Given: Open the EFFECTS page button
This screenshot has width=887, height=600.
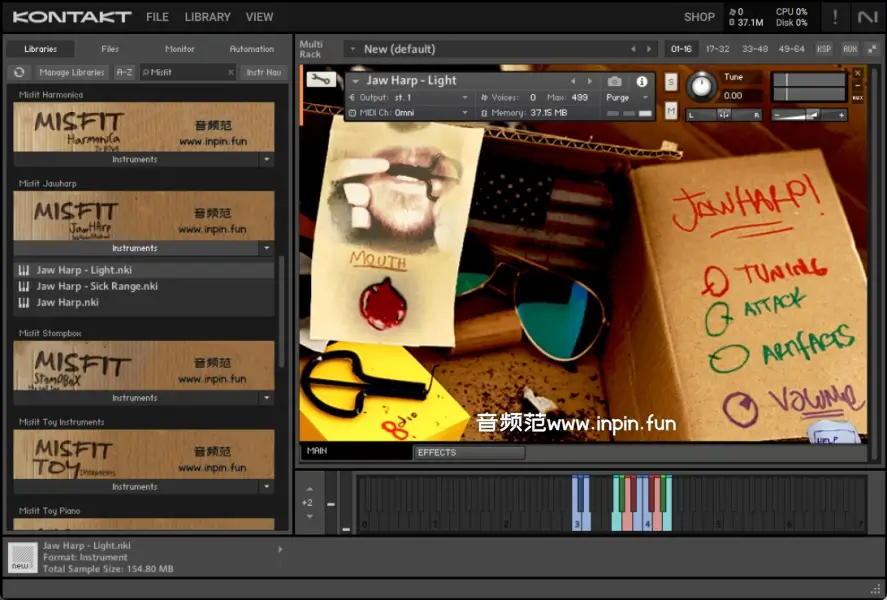Looking at the screenshot, I should click(468, 453).
